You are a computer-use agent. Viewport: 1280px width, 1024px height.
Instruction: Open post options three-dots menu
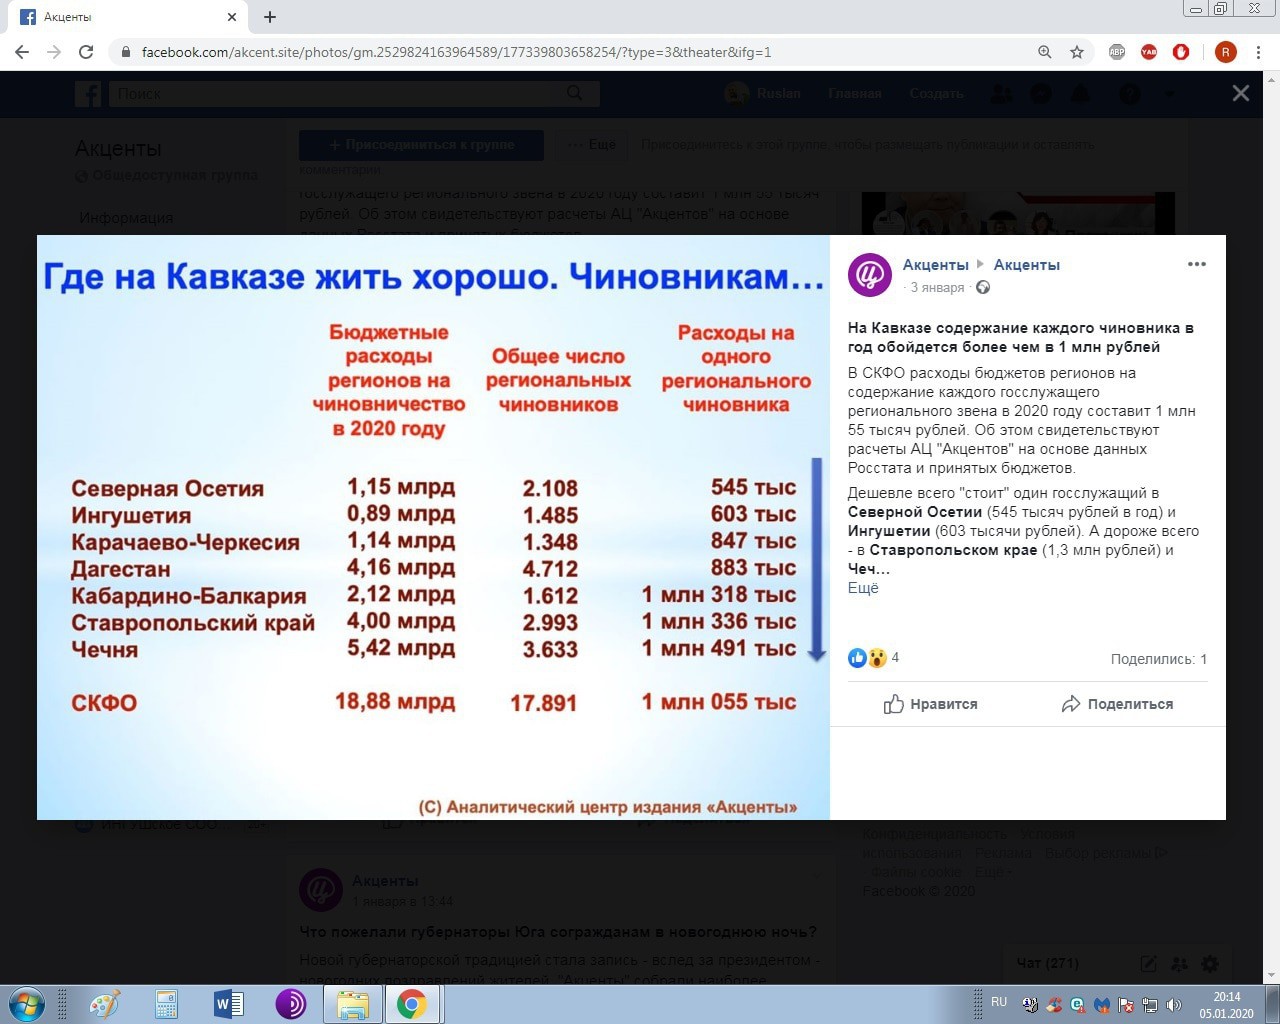1196,265
